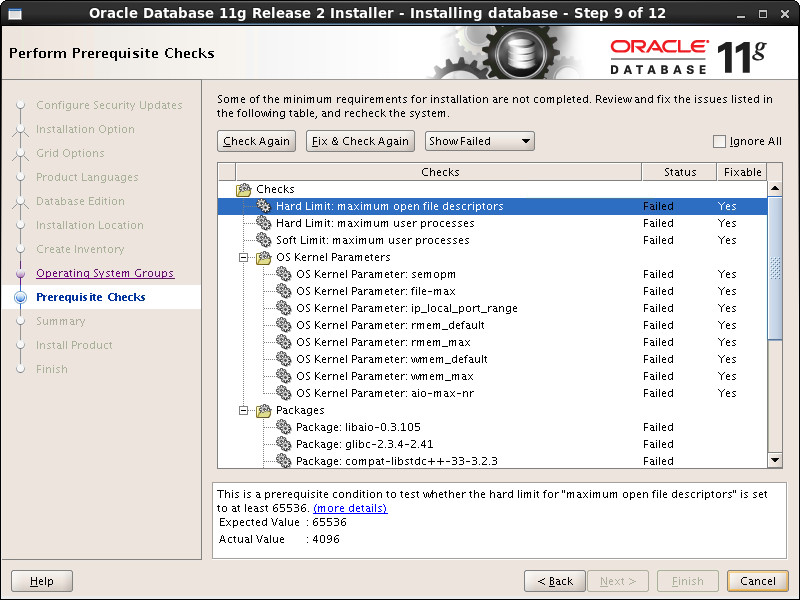800x600 pixels.
Task: Maximize the installer window
Action: point(763,14)
